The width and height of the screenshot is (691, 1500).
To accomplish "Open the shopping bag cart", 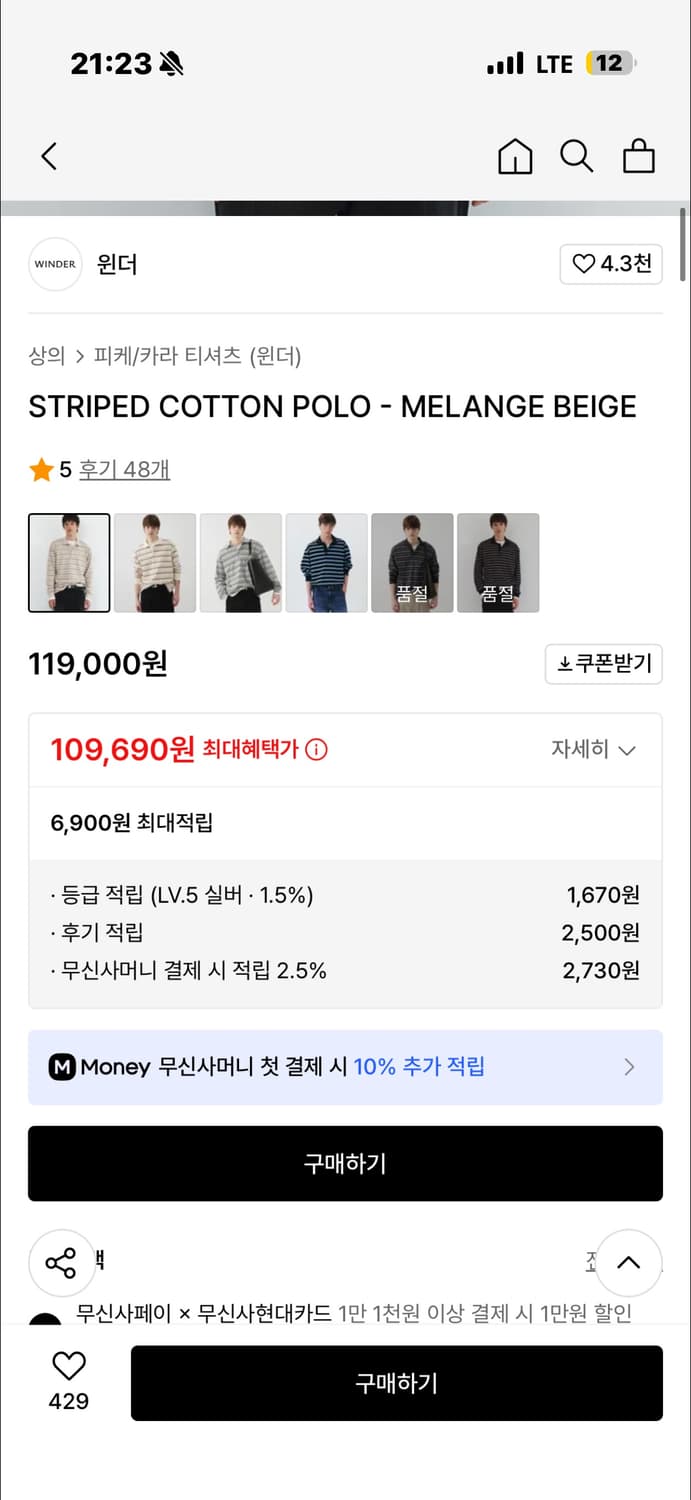I will pyautogui.click(x=638, y=156).
